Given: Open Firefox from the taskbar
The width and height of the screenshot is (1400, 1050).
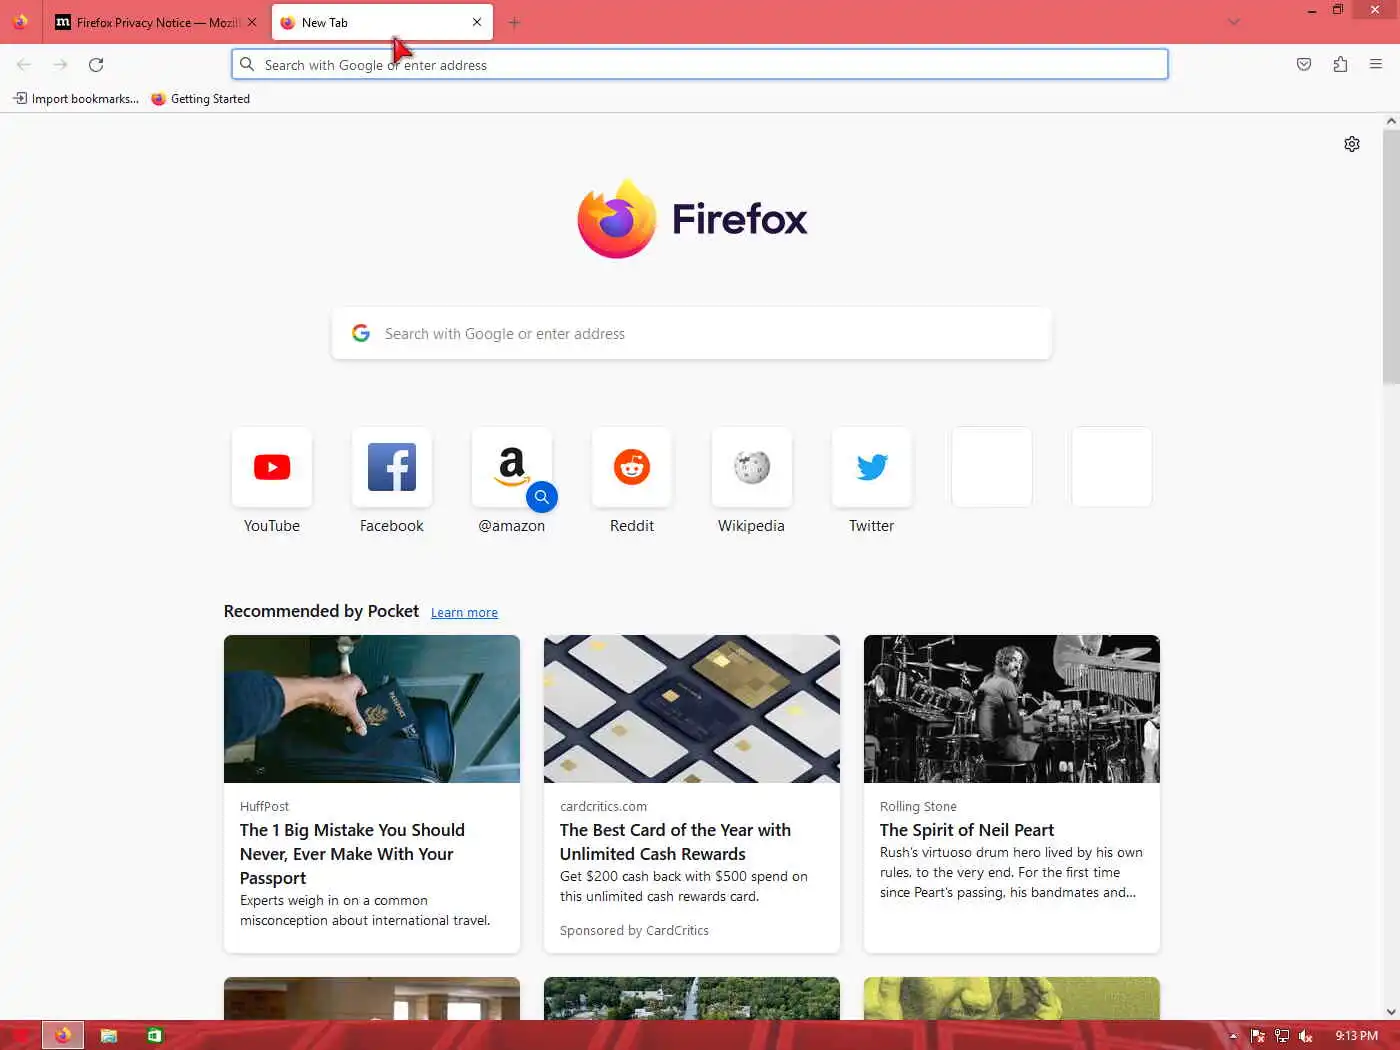Looking at the screenshot, I should (x=63, y=1035).
